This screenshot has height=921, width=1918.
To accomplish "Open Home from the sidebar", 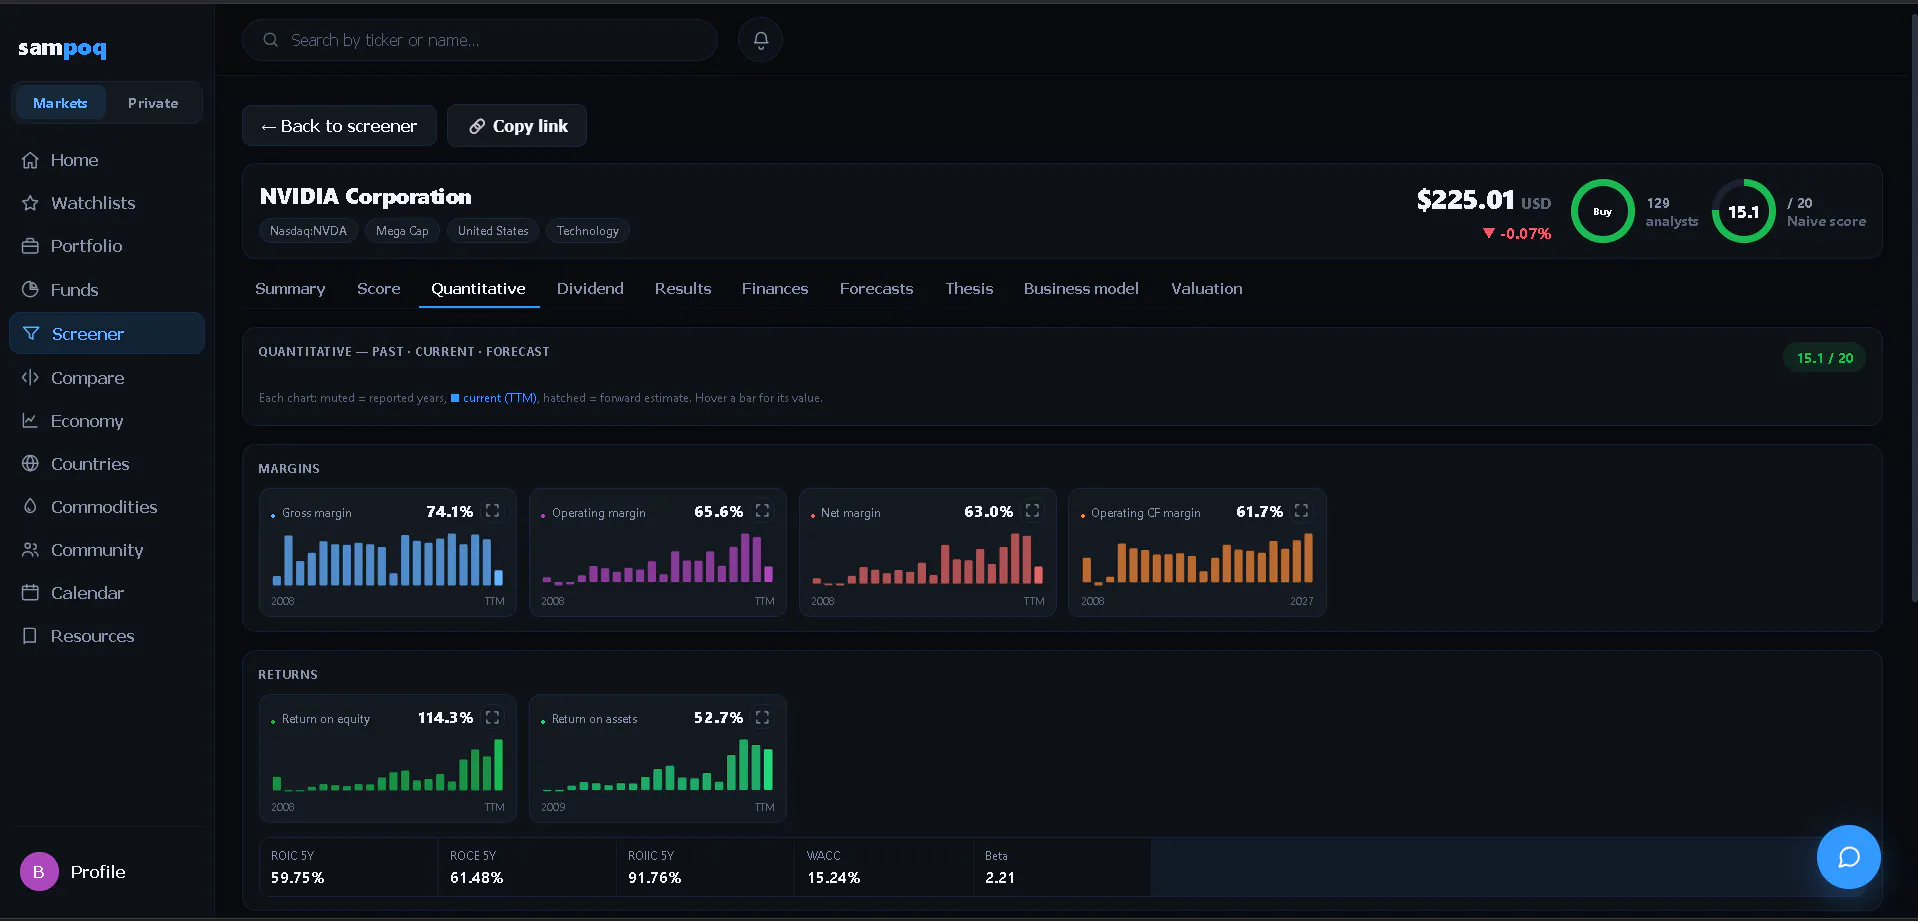I will click(106, 160).
